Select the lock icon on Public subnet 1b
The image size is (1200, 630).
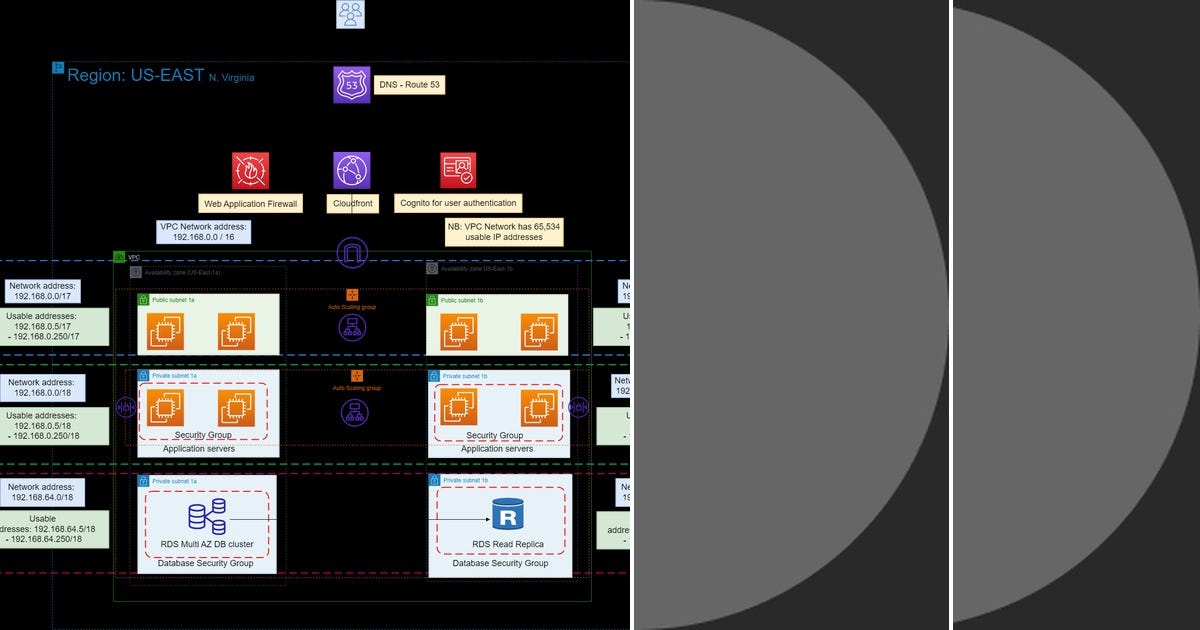point(434,299)
